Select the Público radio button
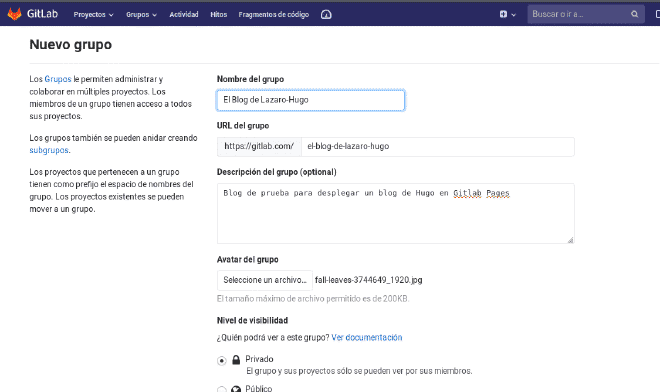 222,389
